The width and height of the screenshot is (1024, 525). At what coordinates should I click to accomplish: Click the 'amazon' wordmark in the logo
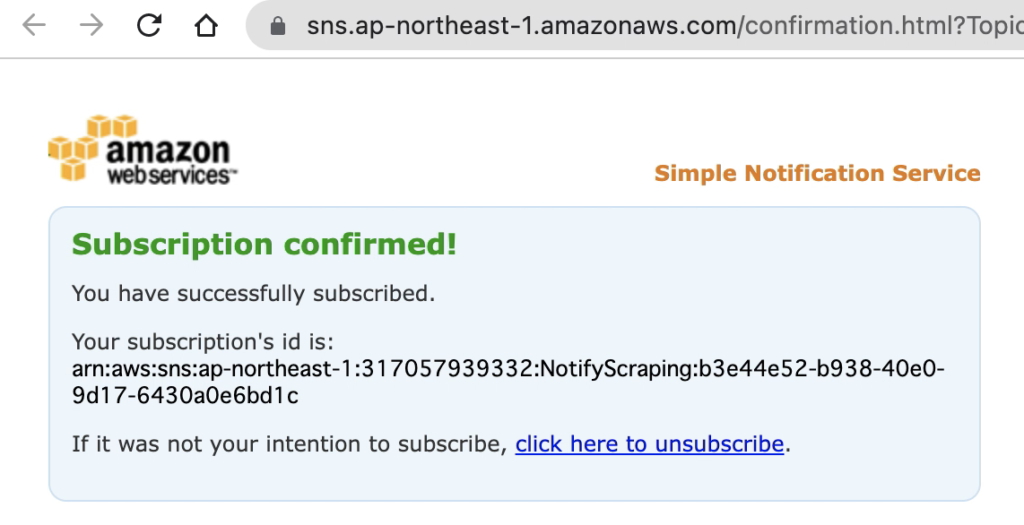(x=168, y=150)
